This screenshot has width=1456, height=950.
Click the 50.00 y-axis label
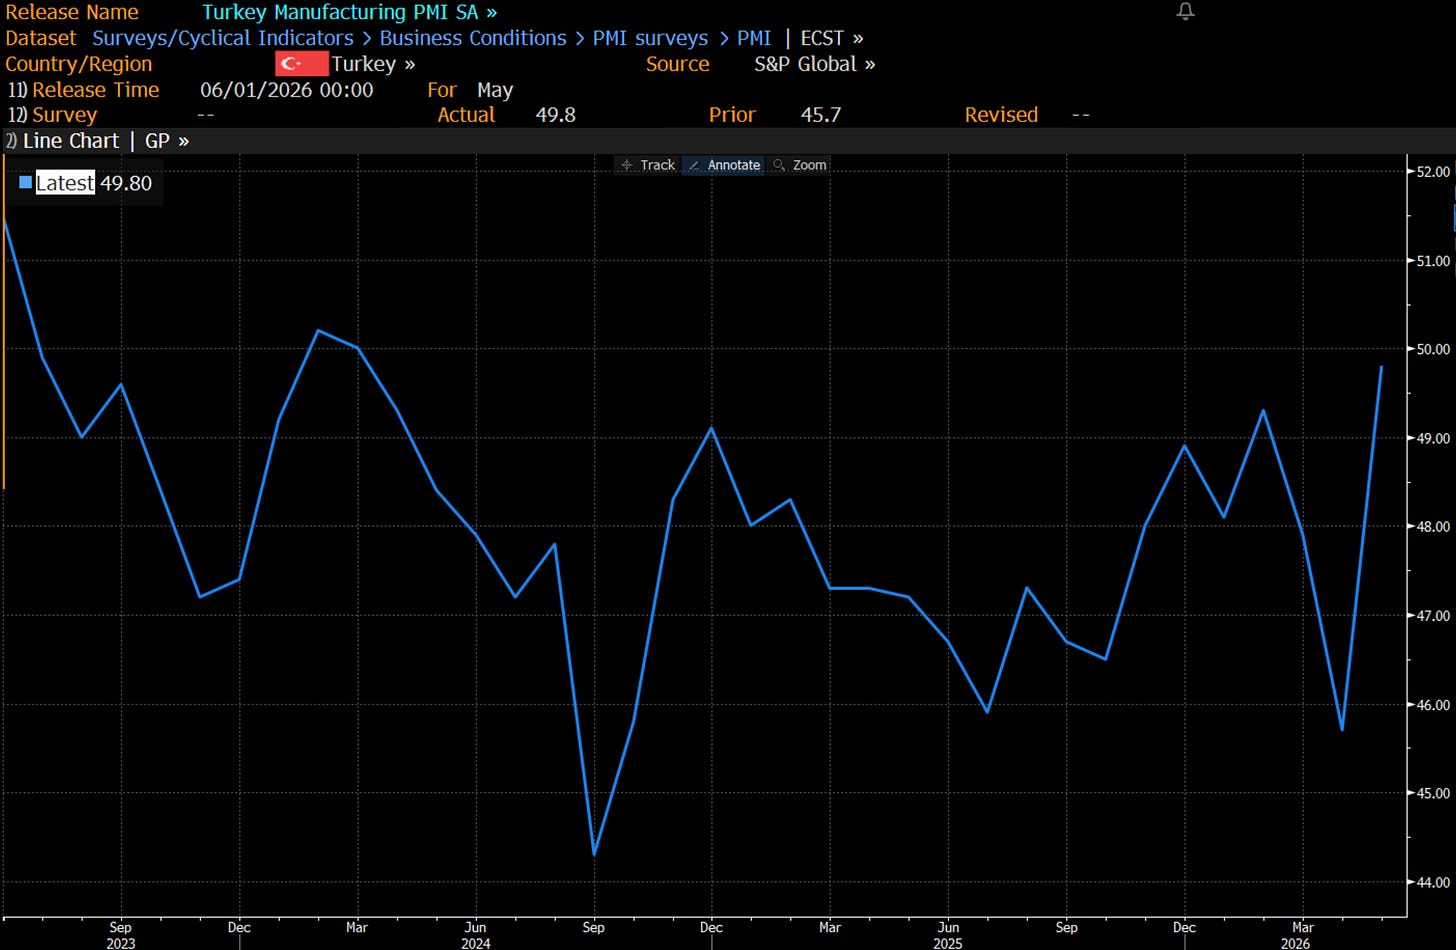click(1432, 349)
